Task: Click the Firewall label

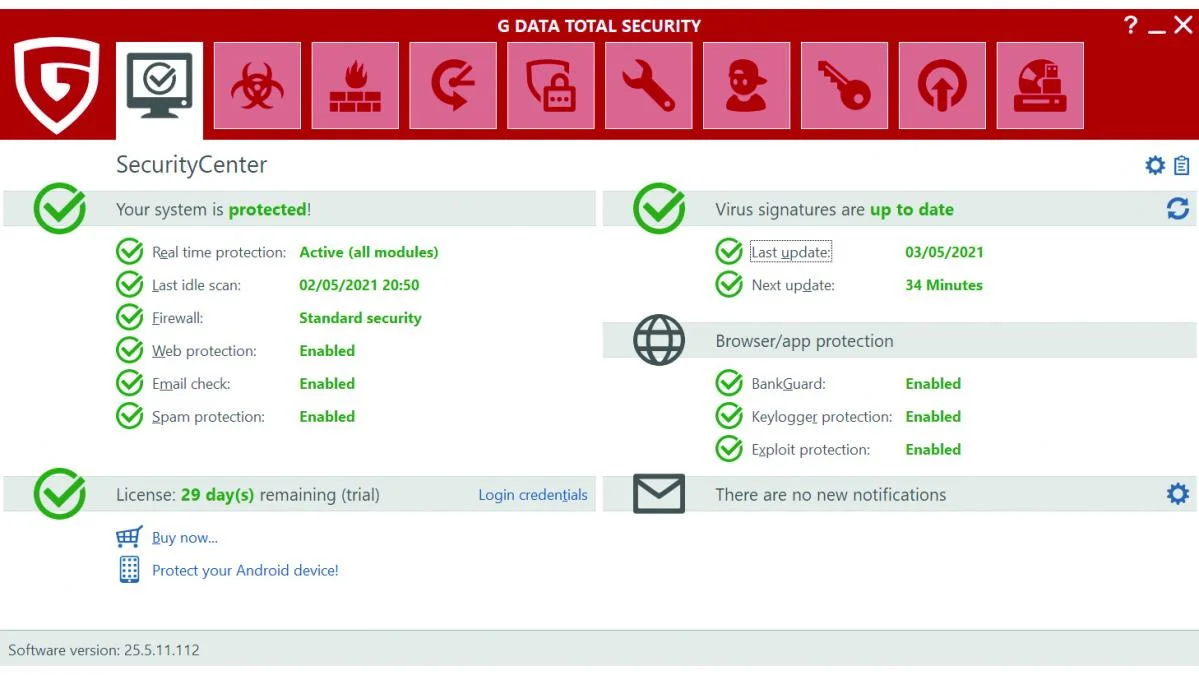Action: coord(177,318)
